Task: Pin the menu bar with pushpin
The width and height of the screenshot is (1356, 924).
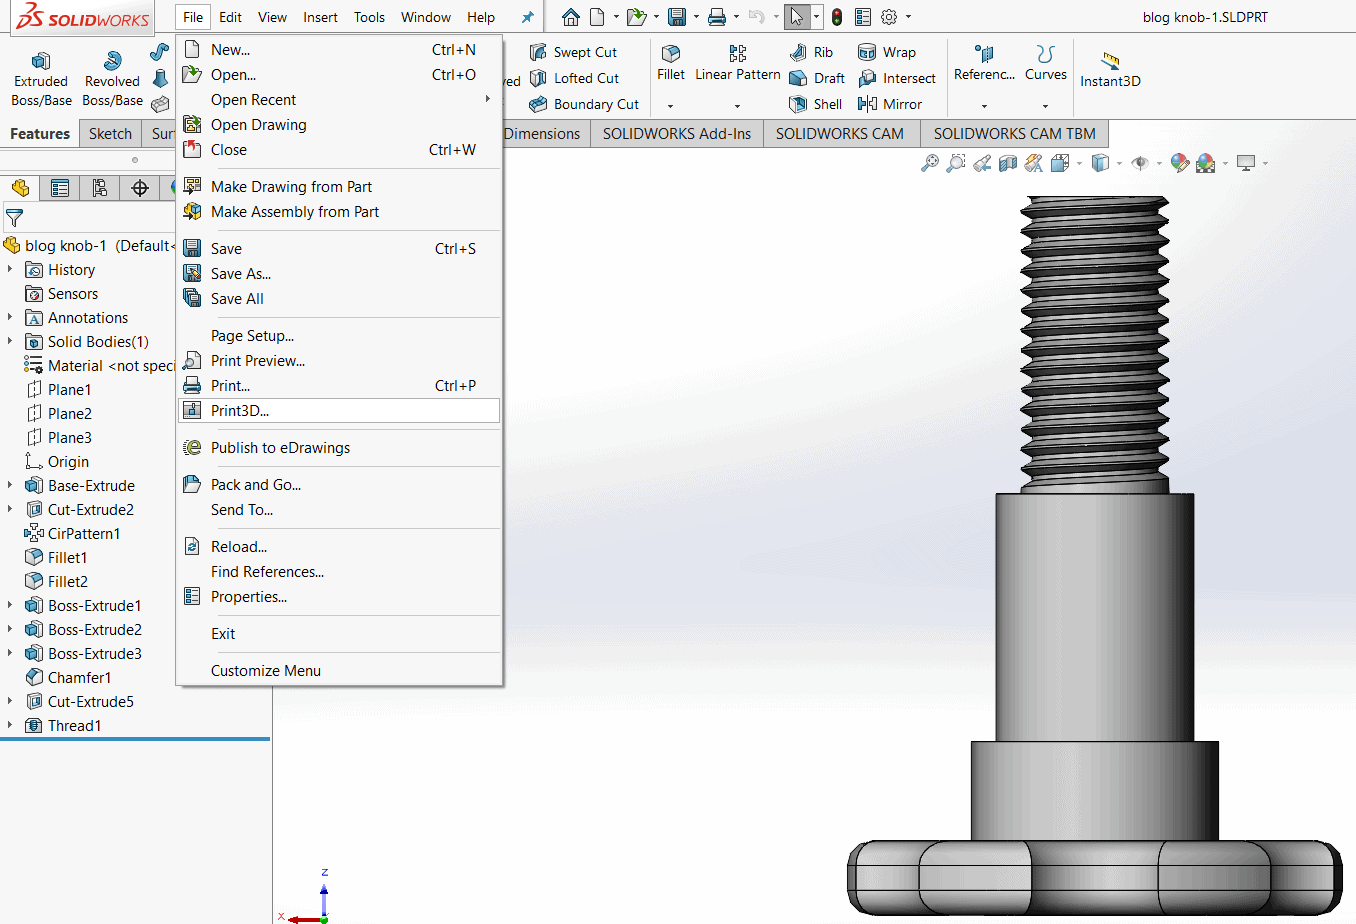Action: coord(527,17)
